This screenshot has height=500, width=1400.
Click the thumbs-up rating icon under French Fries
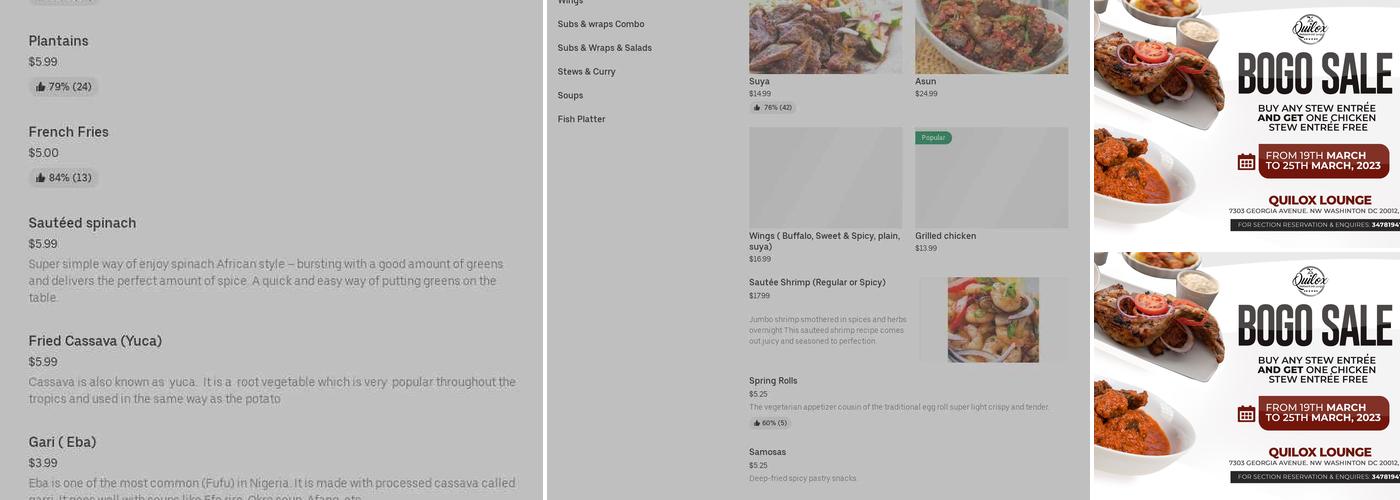click(41, 178)
